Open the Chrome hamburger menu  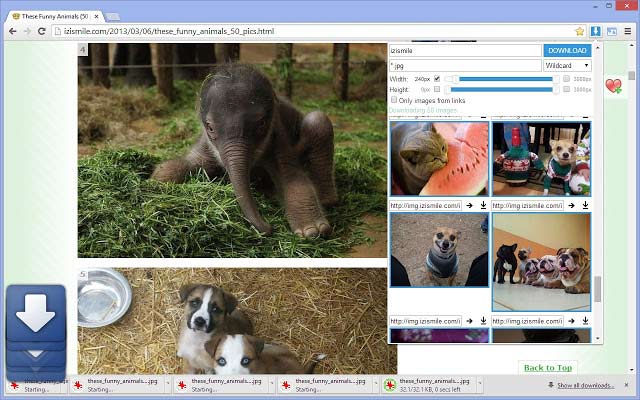(x=626, y=31)
